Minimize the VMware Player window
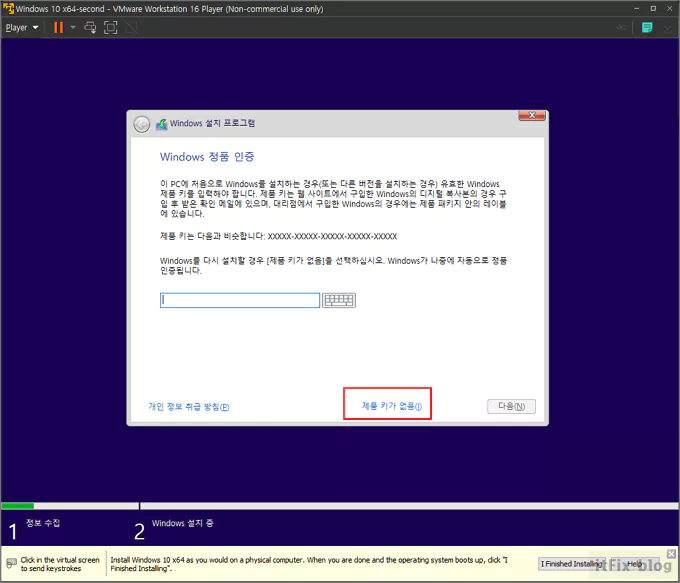 click(x=636, y=9)
